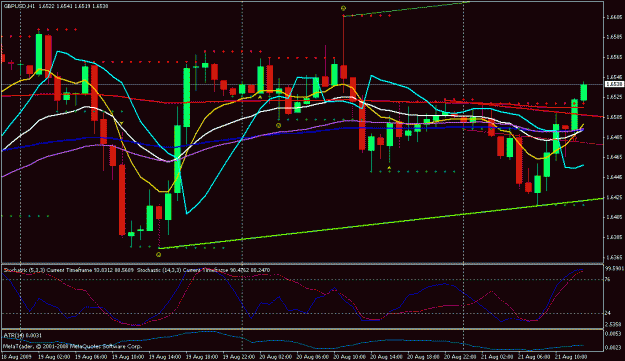Select the latest green candle at the current price line

point(584,92)
